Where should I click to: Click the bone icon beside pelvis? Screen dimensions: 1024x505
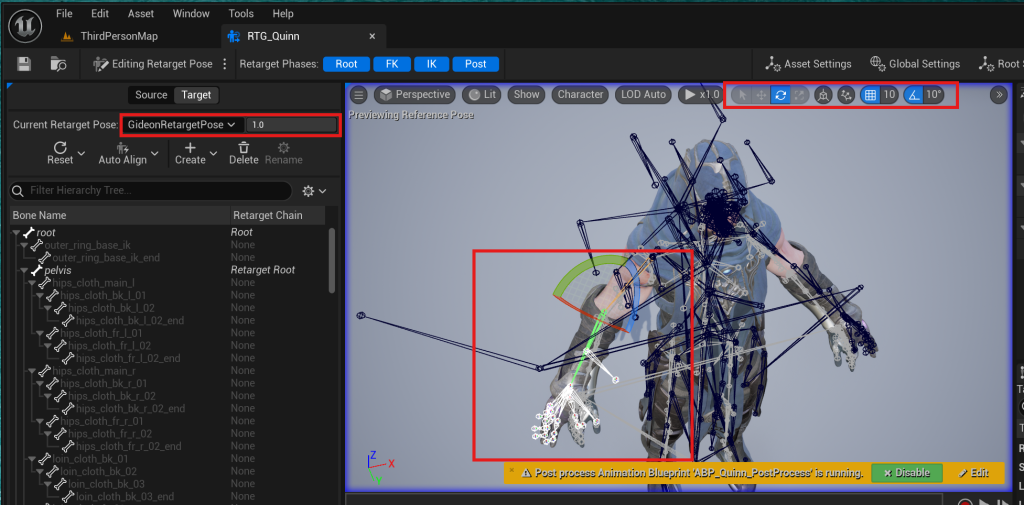(x=37, y=270)
